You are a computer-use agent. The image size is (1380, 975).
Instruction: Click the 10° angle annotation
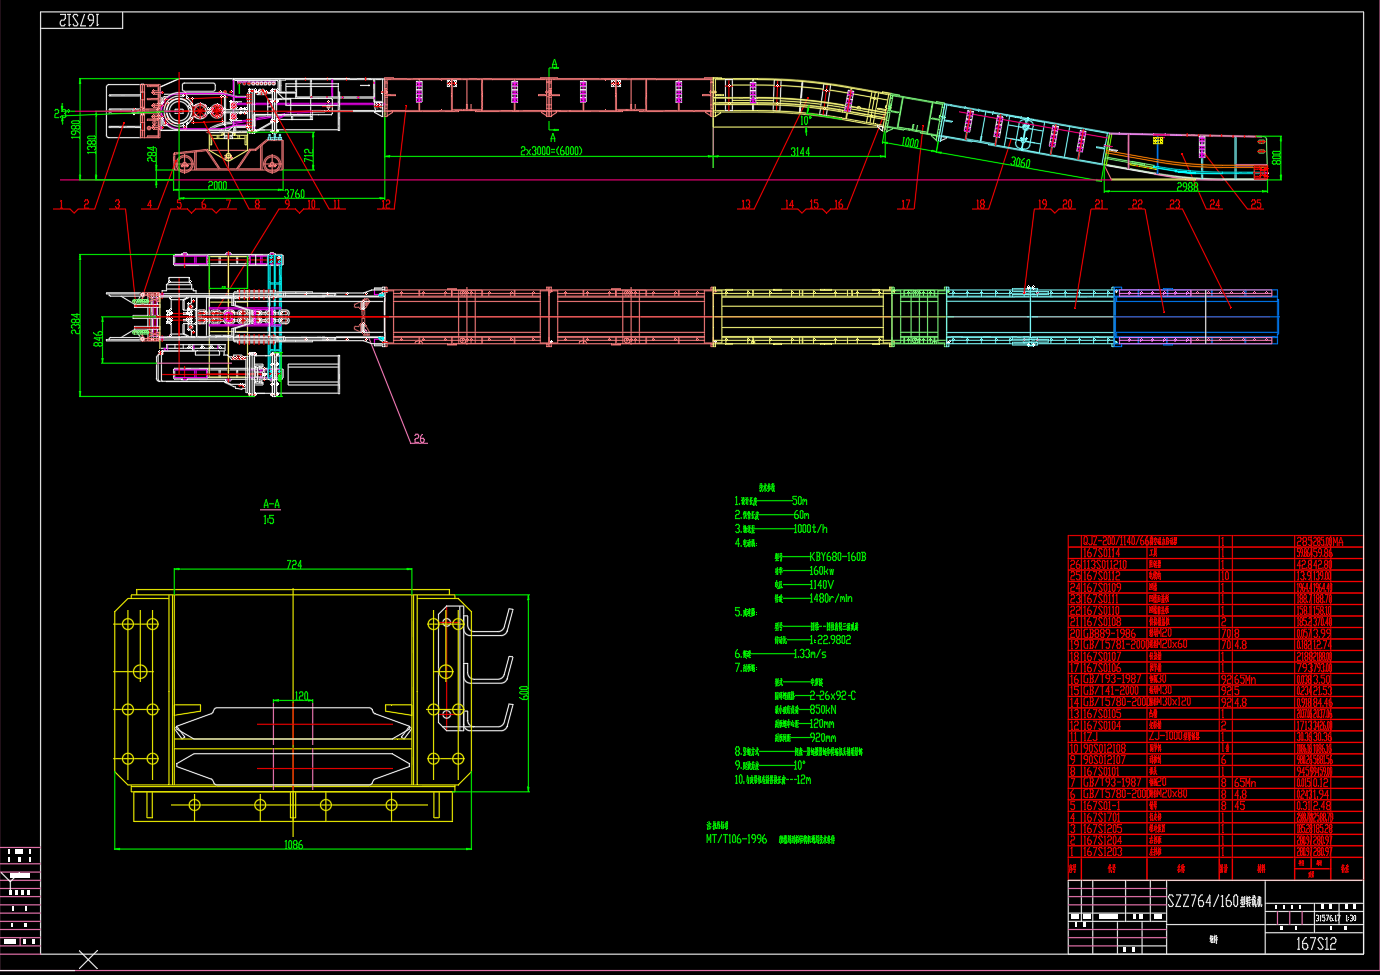(805, 121)
